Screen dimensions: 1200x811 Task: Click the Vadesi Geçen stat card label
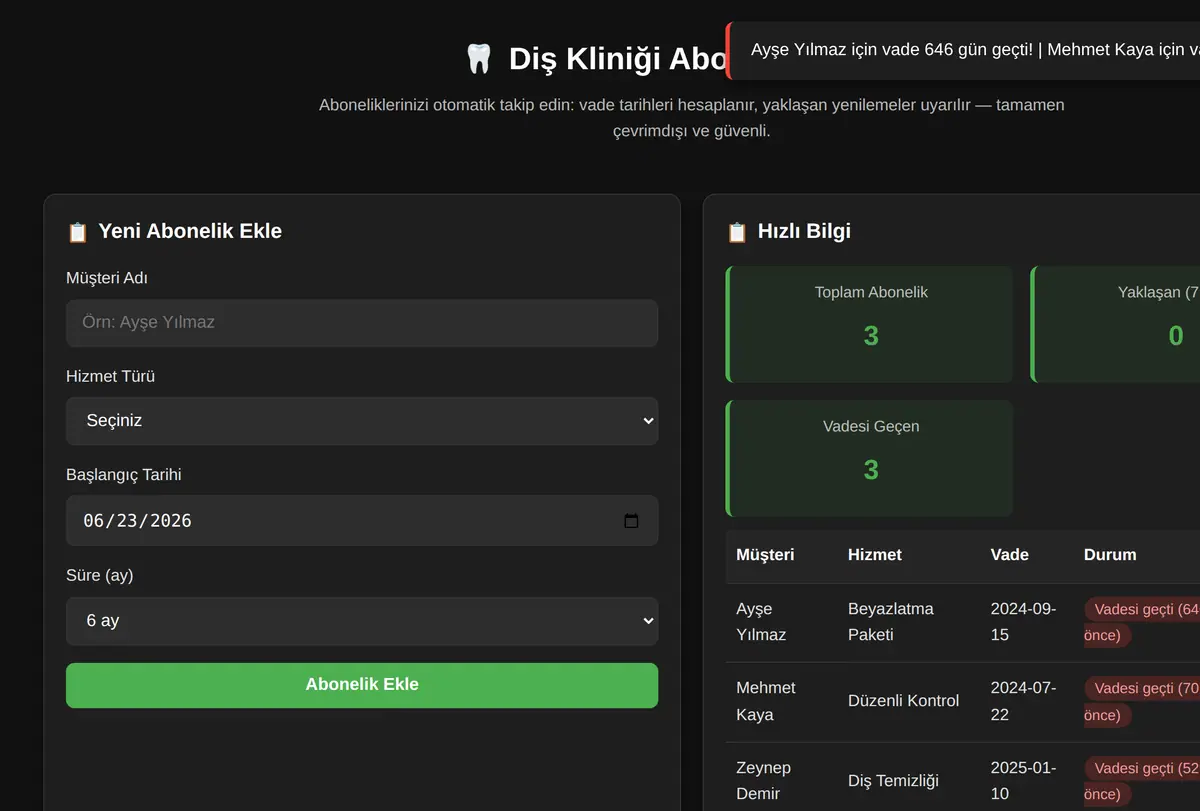point(871,427)
